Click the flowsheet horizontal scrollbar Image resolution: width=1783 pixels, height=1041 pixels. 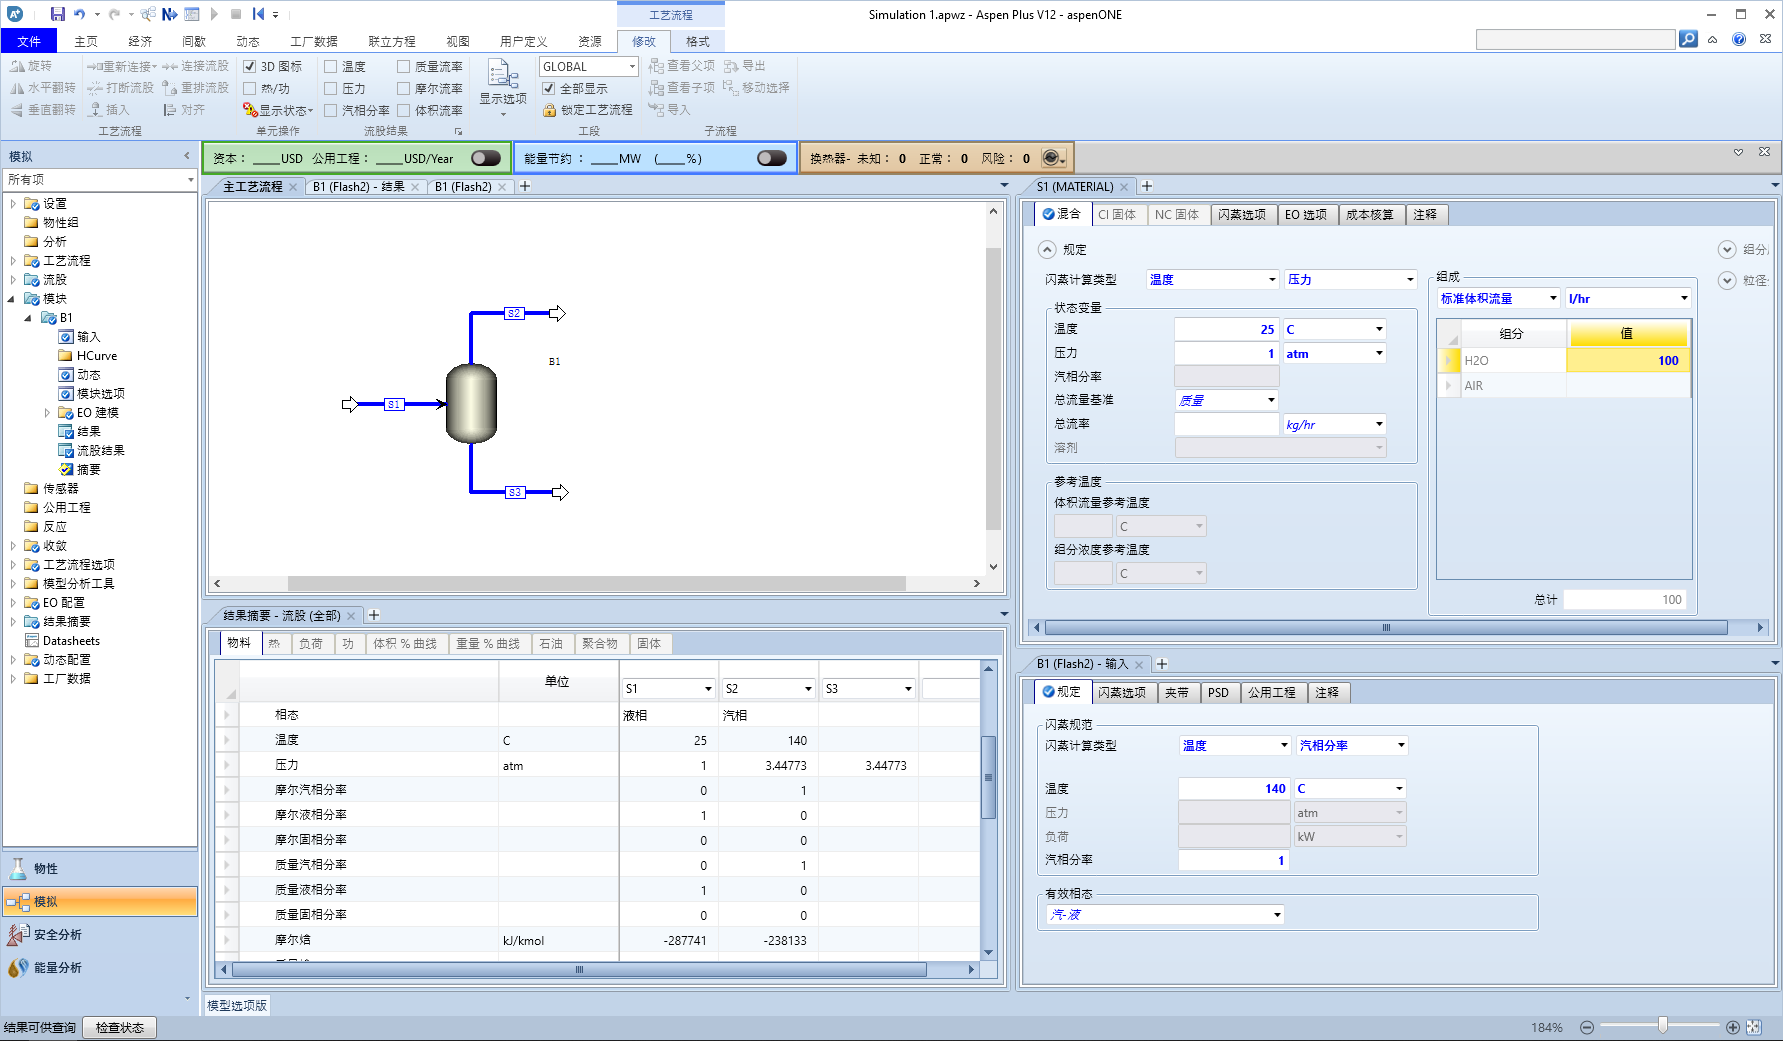click(x=596, y=583)
